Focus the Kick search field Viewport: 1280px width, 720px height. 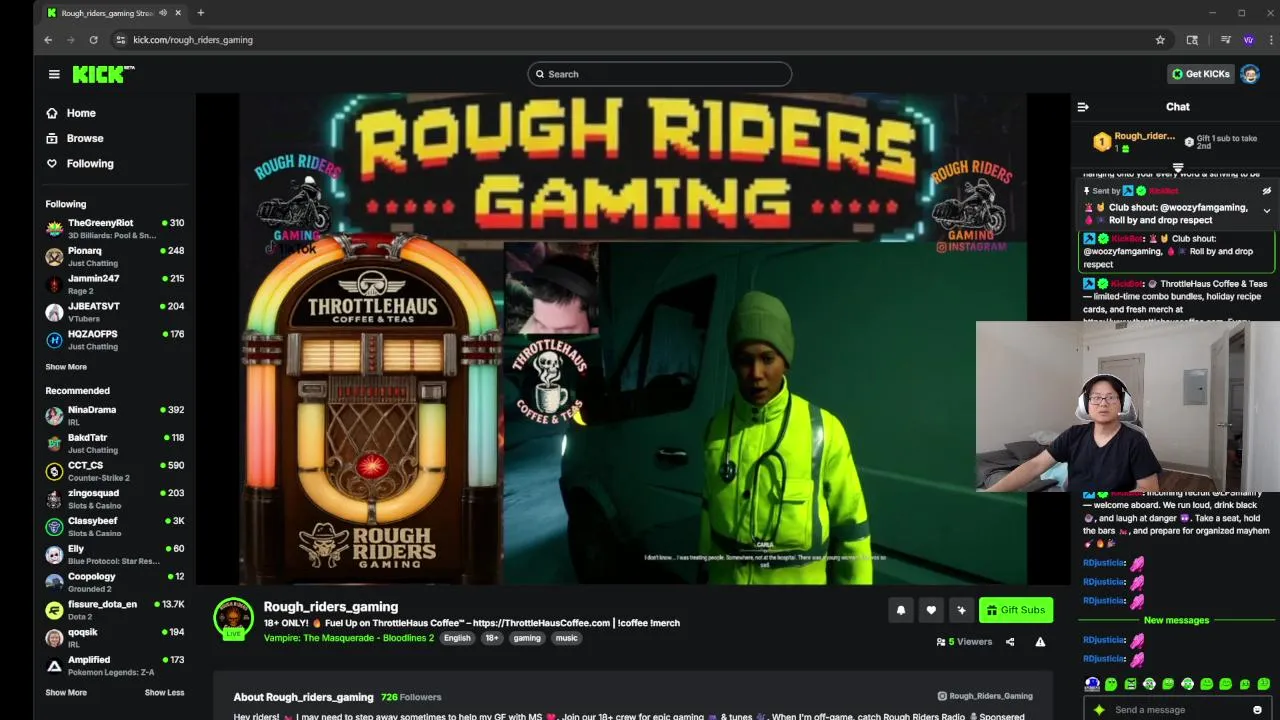(x=660, y=74)
